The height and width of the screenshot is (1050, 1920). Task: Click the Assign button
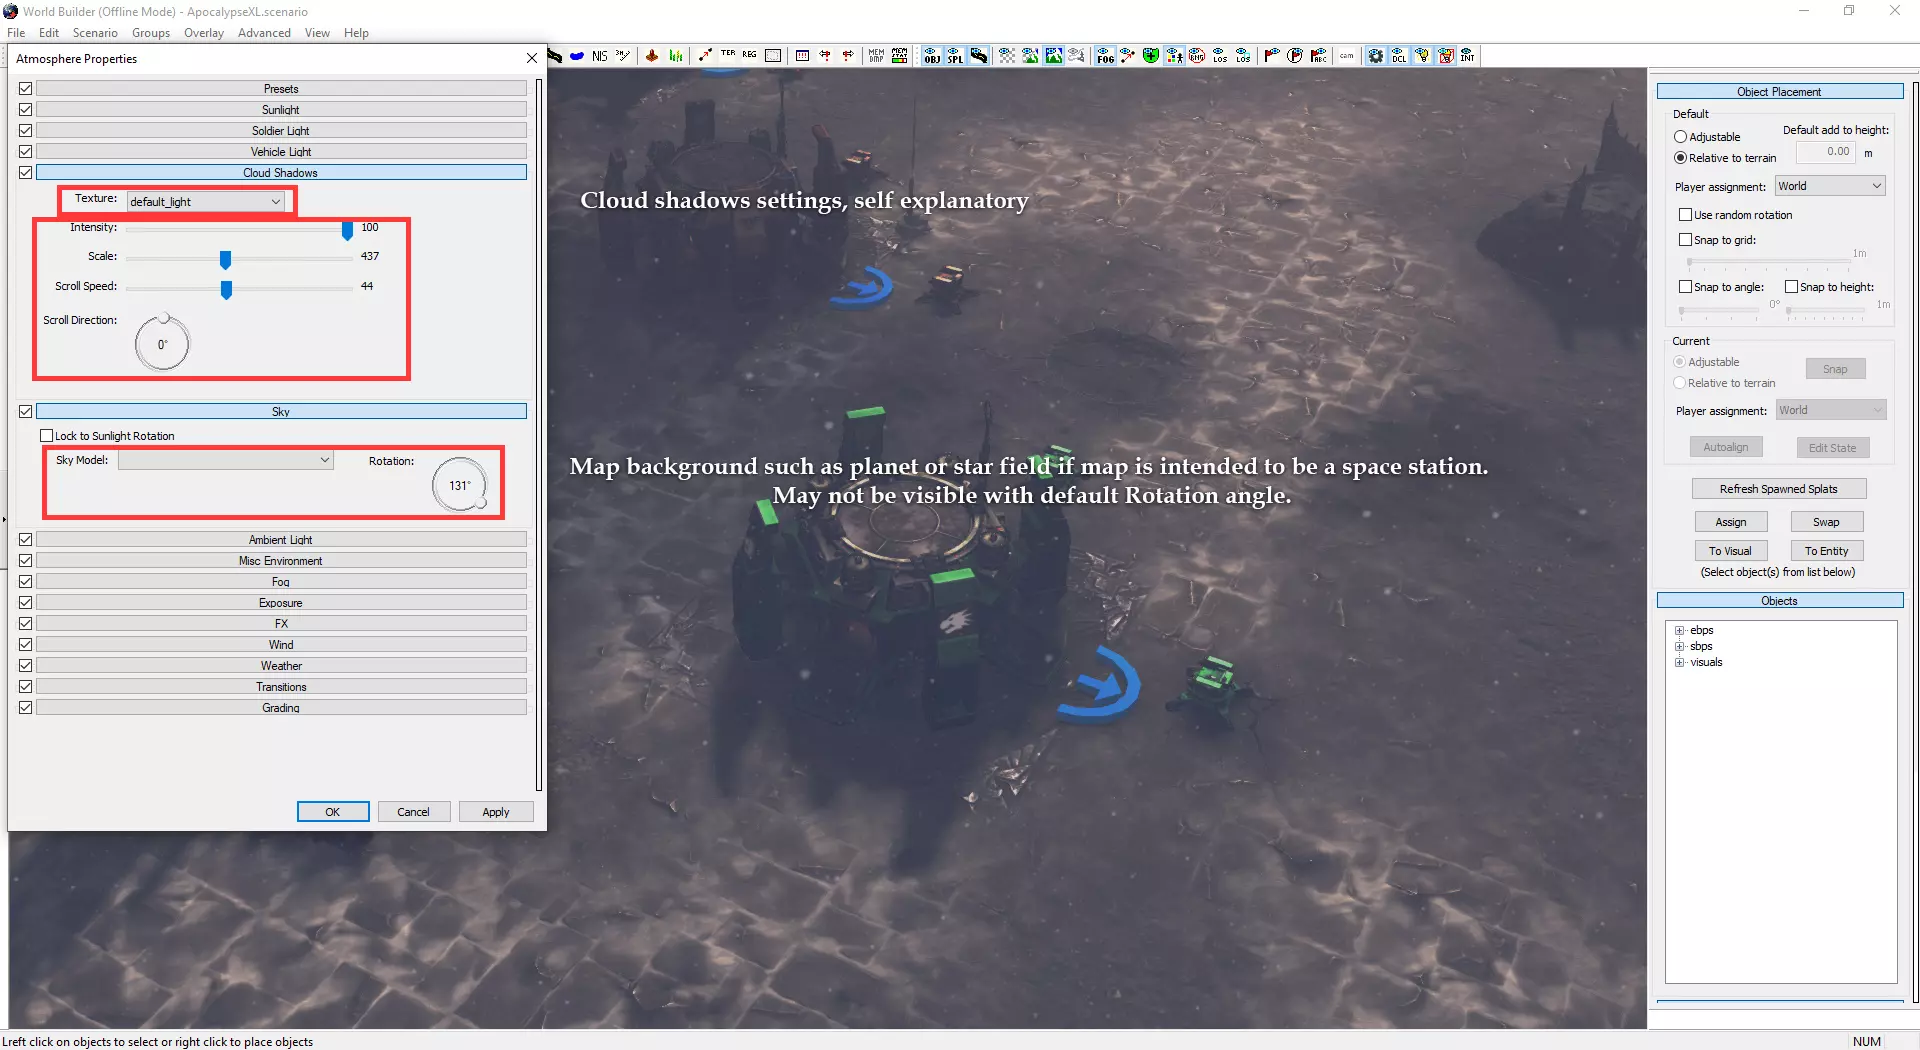1731,522
